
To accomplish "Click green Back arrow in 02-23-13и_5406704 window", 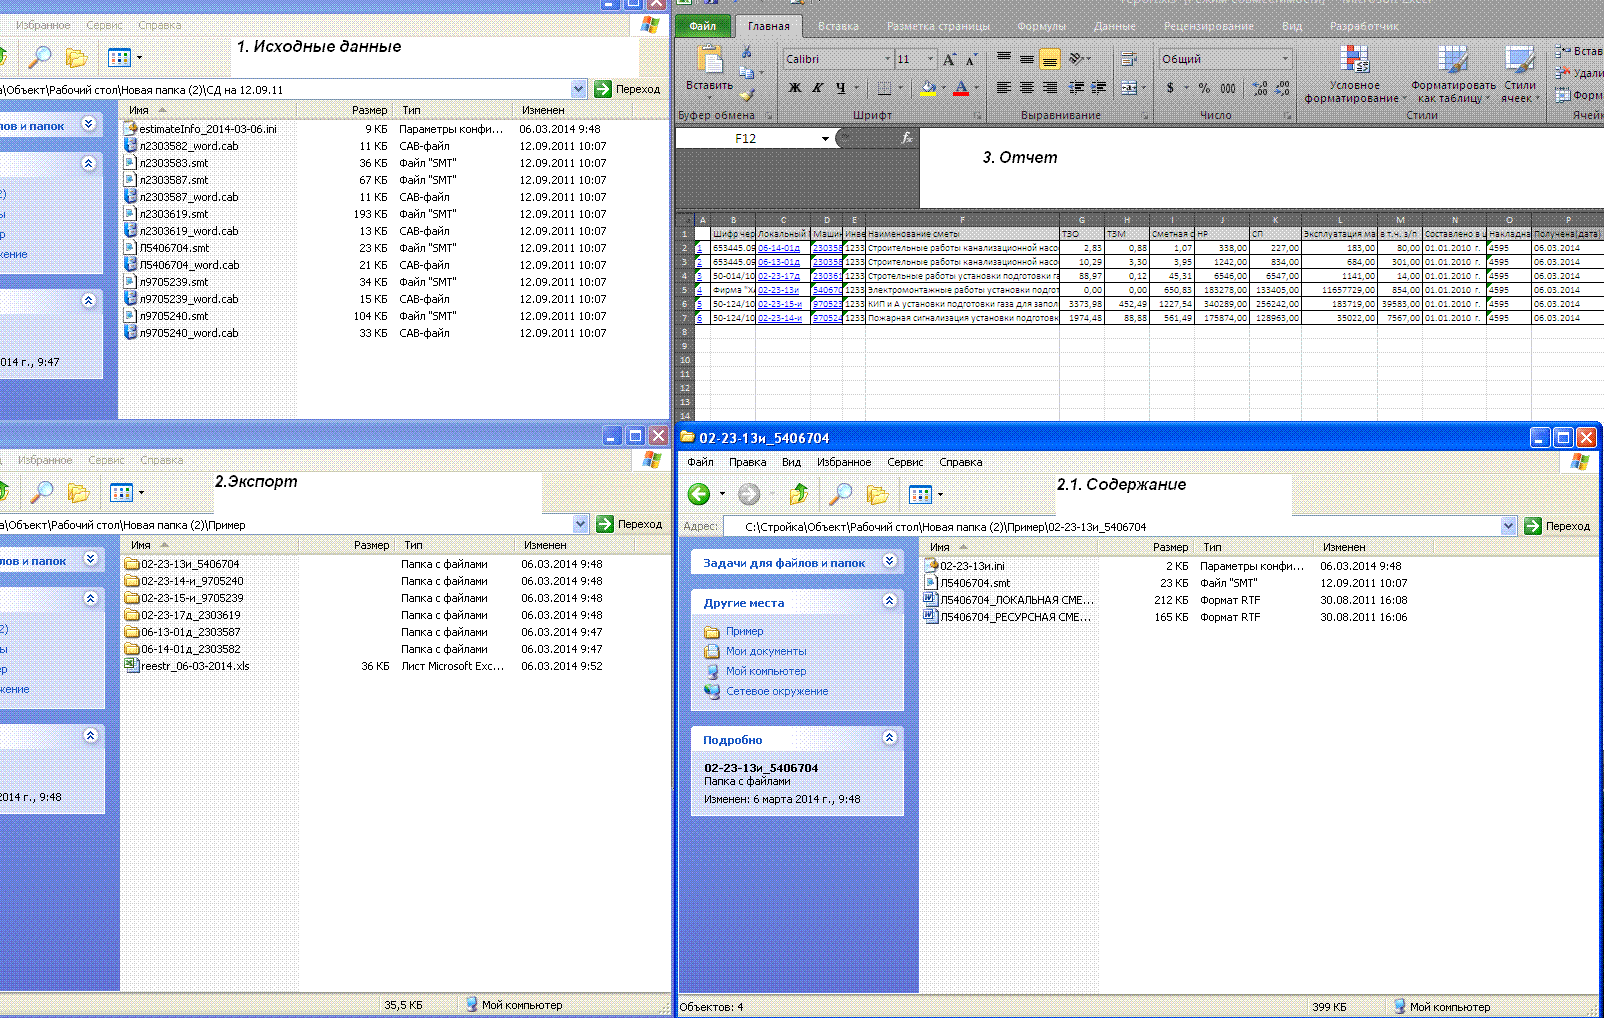I will pyautogui.click(x=699, y=494).
